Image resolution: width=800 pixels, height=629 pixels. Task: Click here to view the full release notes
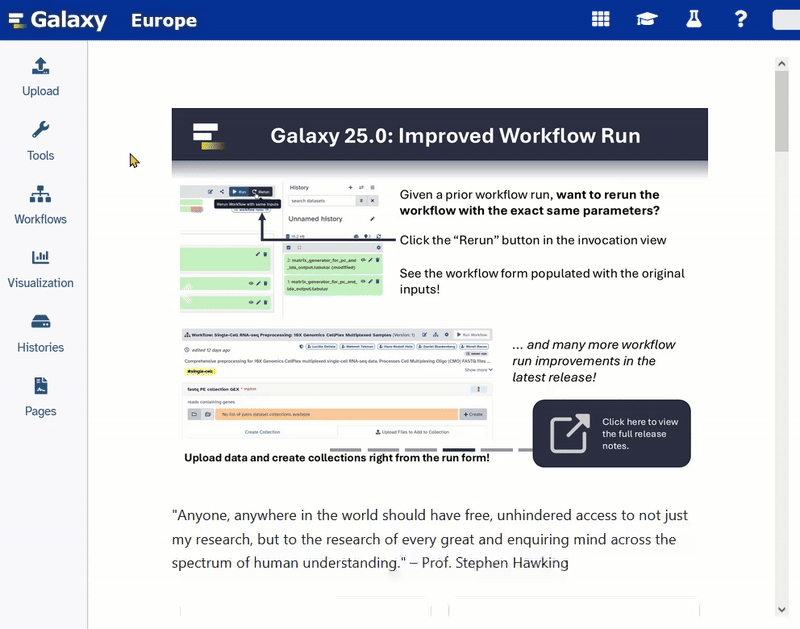click(x=612, y=433)
